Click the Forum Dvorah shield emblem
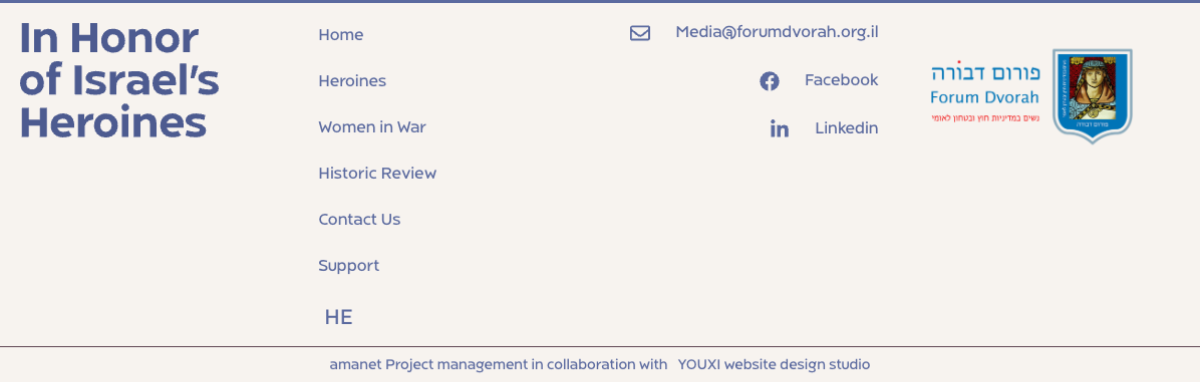 [1092, 96]
